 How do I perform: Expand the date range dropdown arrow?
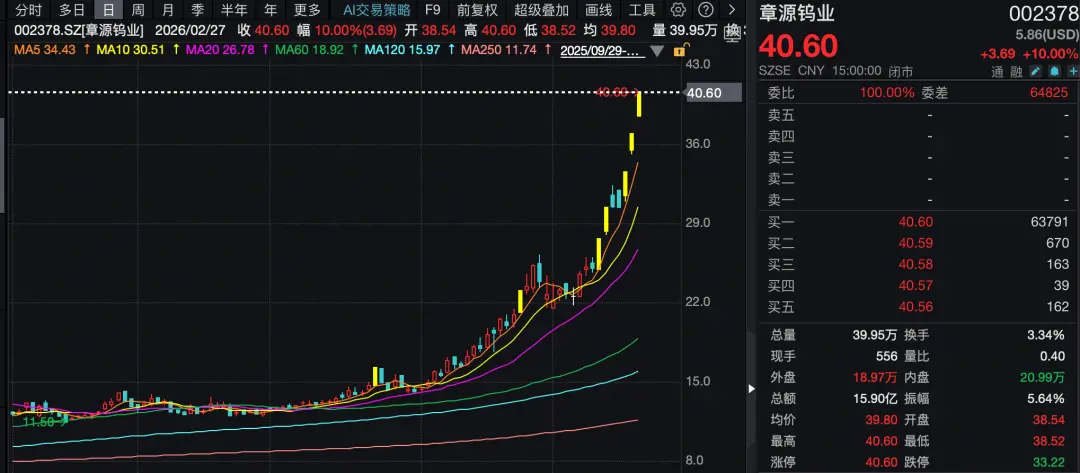click(657, 50)
